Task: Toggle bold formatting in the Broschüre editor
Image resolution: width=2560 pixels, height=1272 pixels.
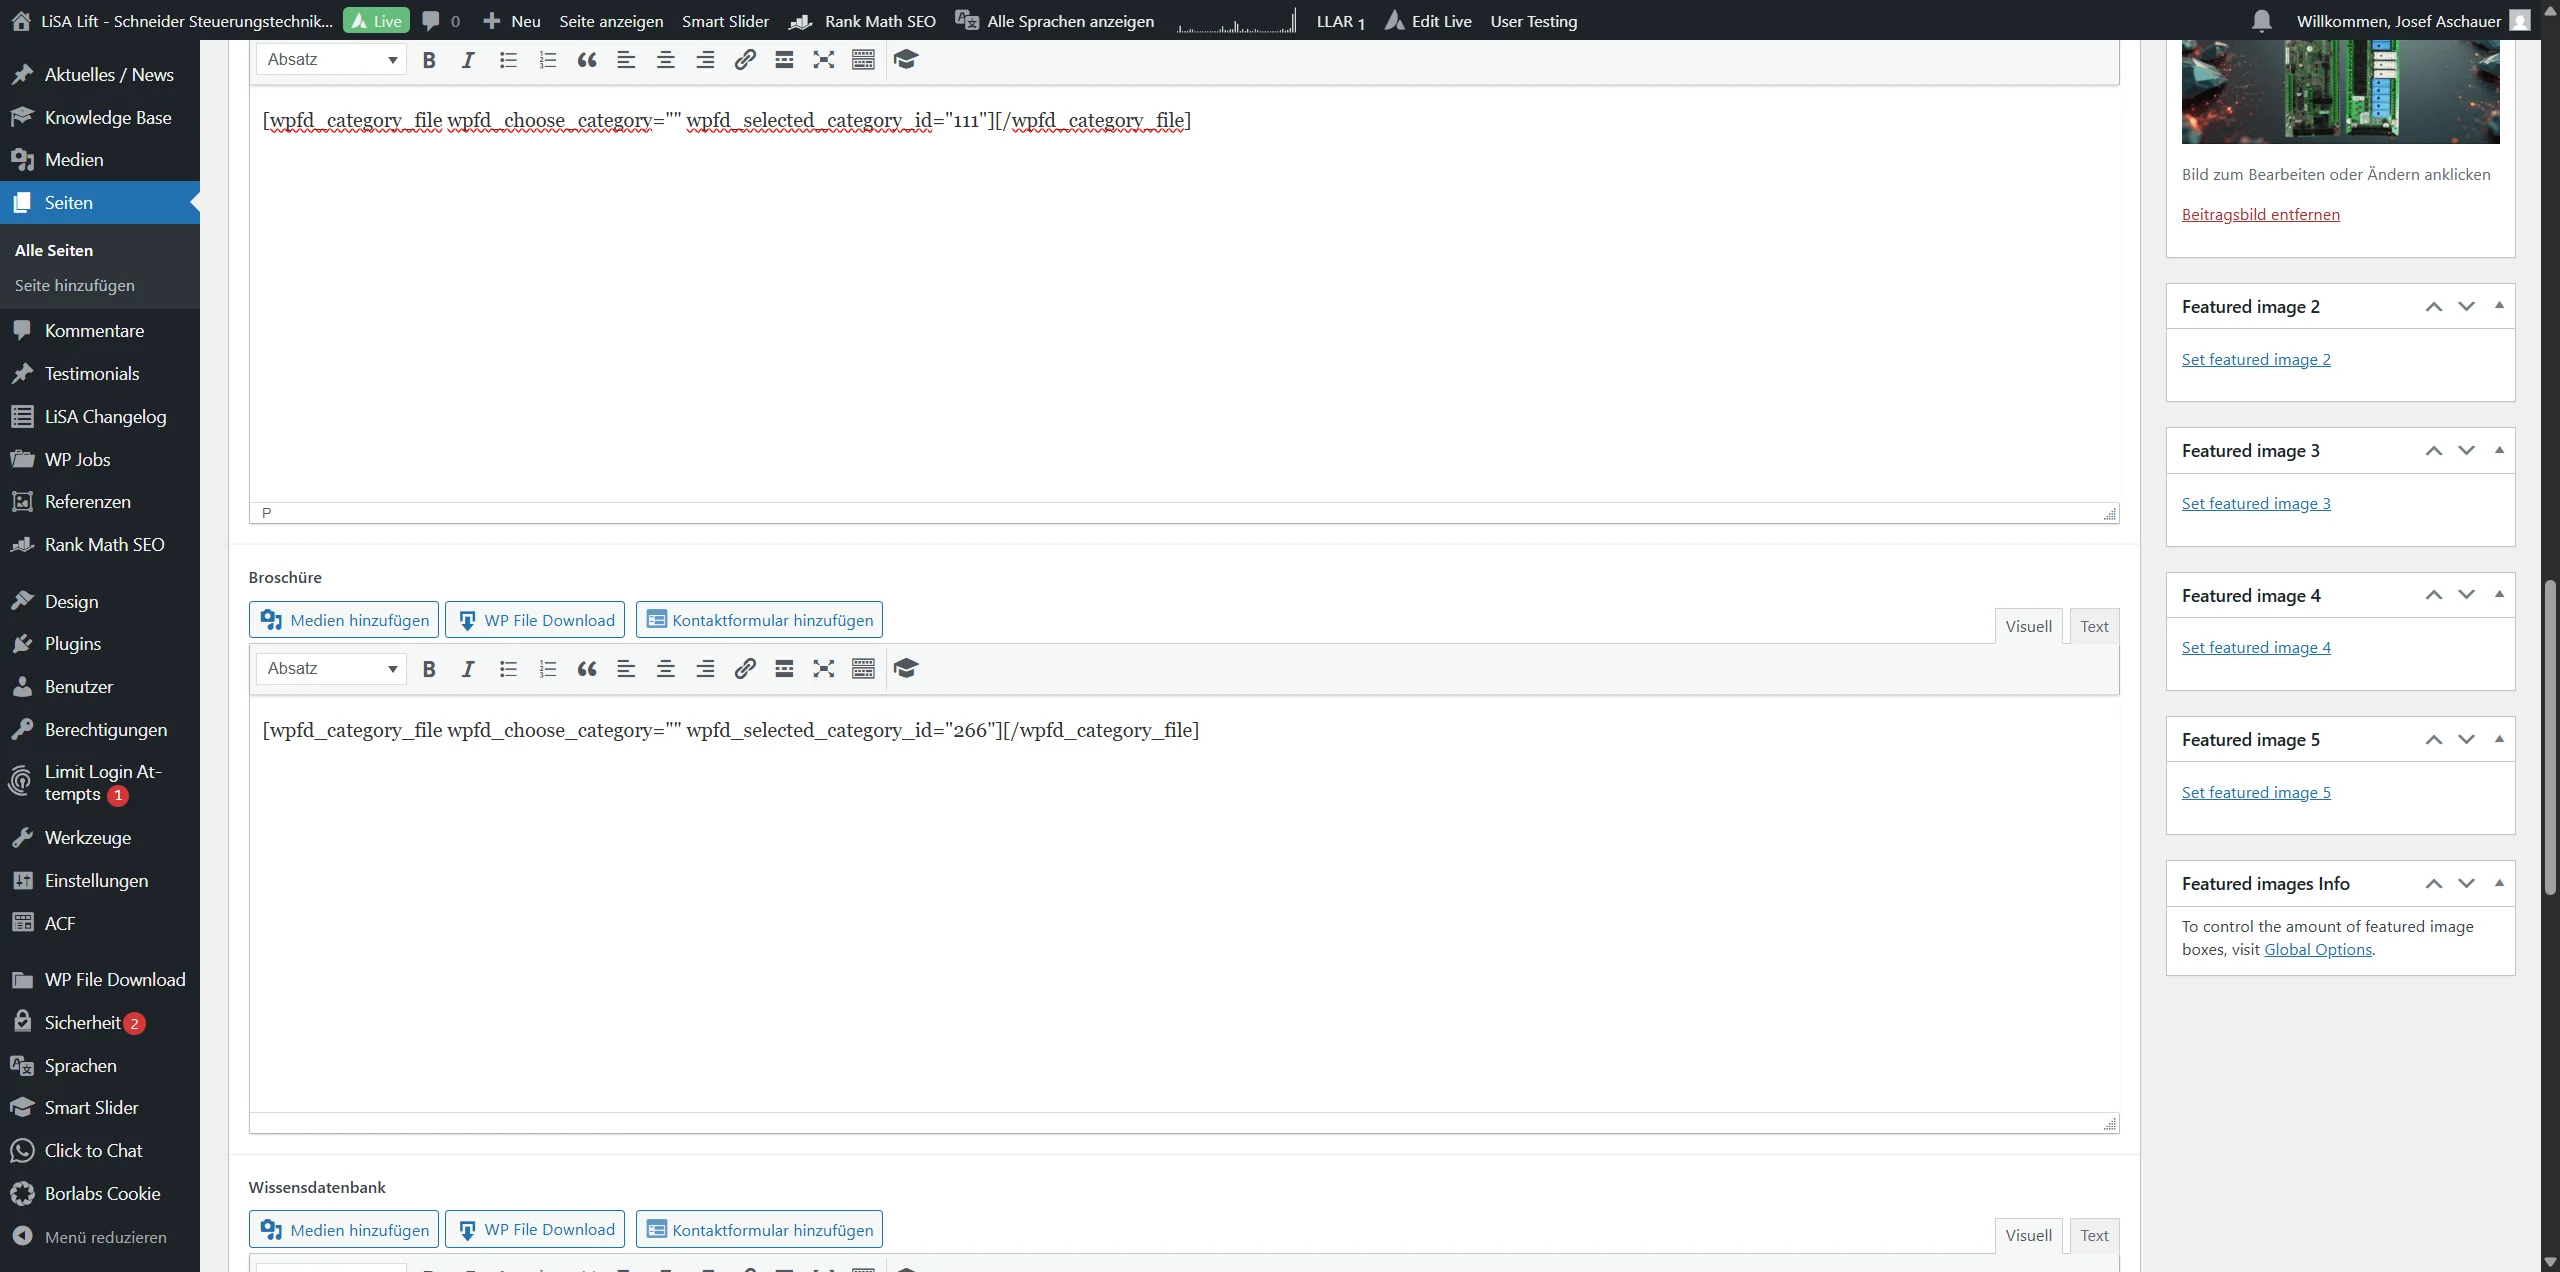Action: coord(429,668)
